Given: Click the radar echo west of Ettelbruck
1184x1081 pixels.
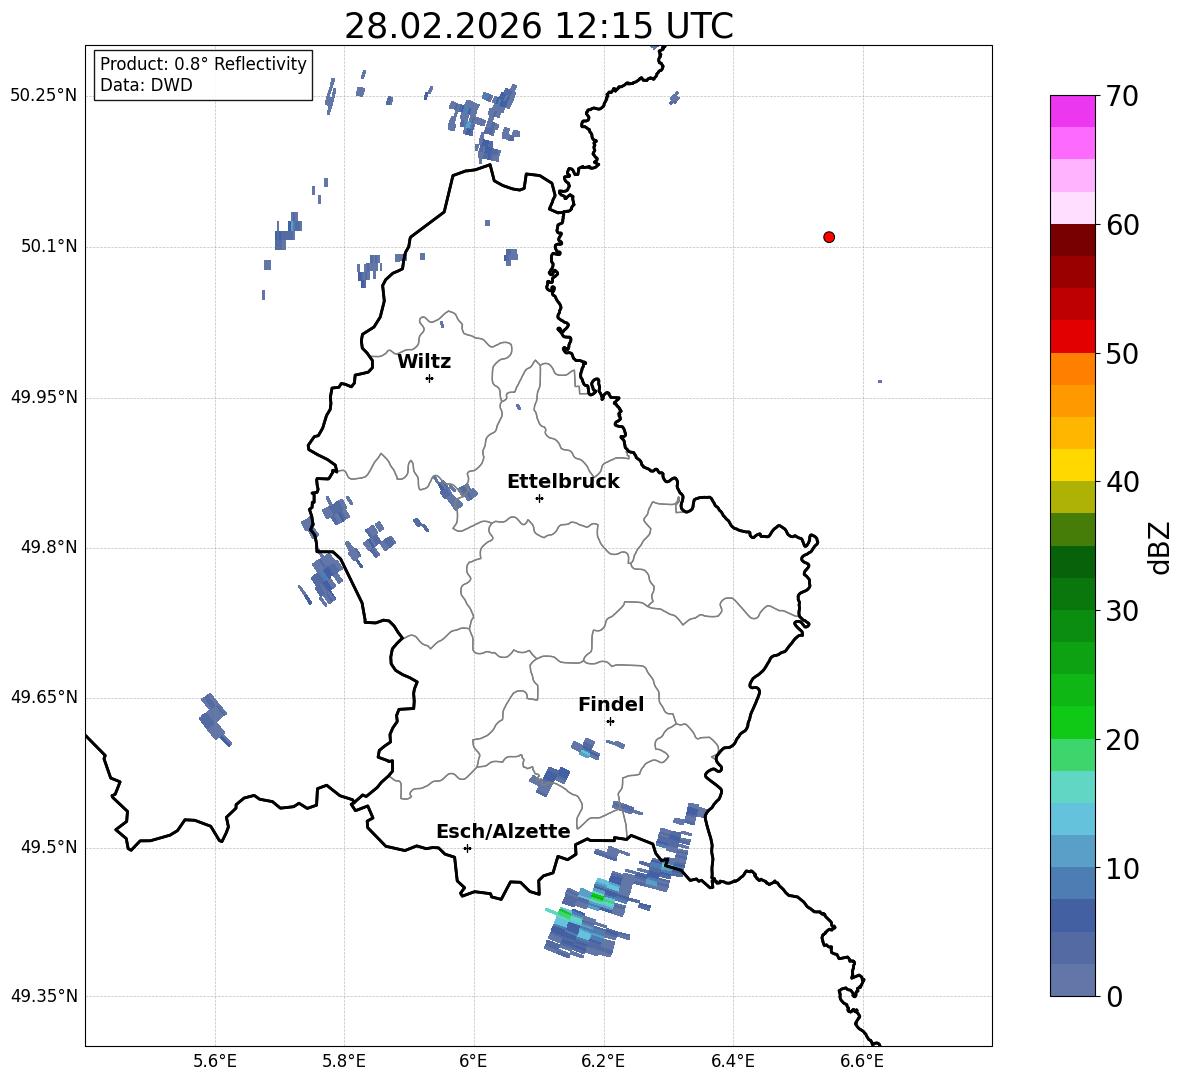Looking at the screenshot, I should (455, 492).
